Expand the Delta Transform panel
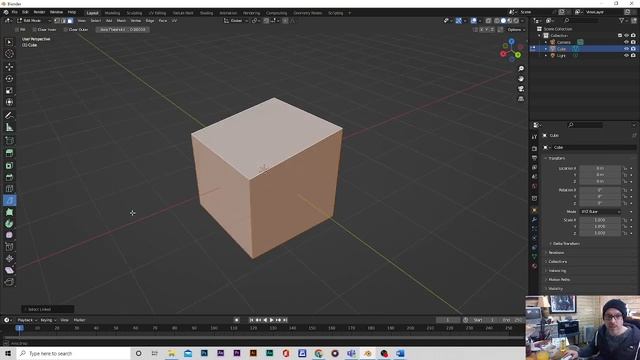The image size is (640, 360). point(565,244)
